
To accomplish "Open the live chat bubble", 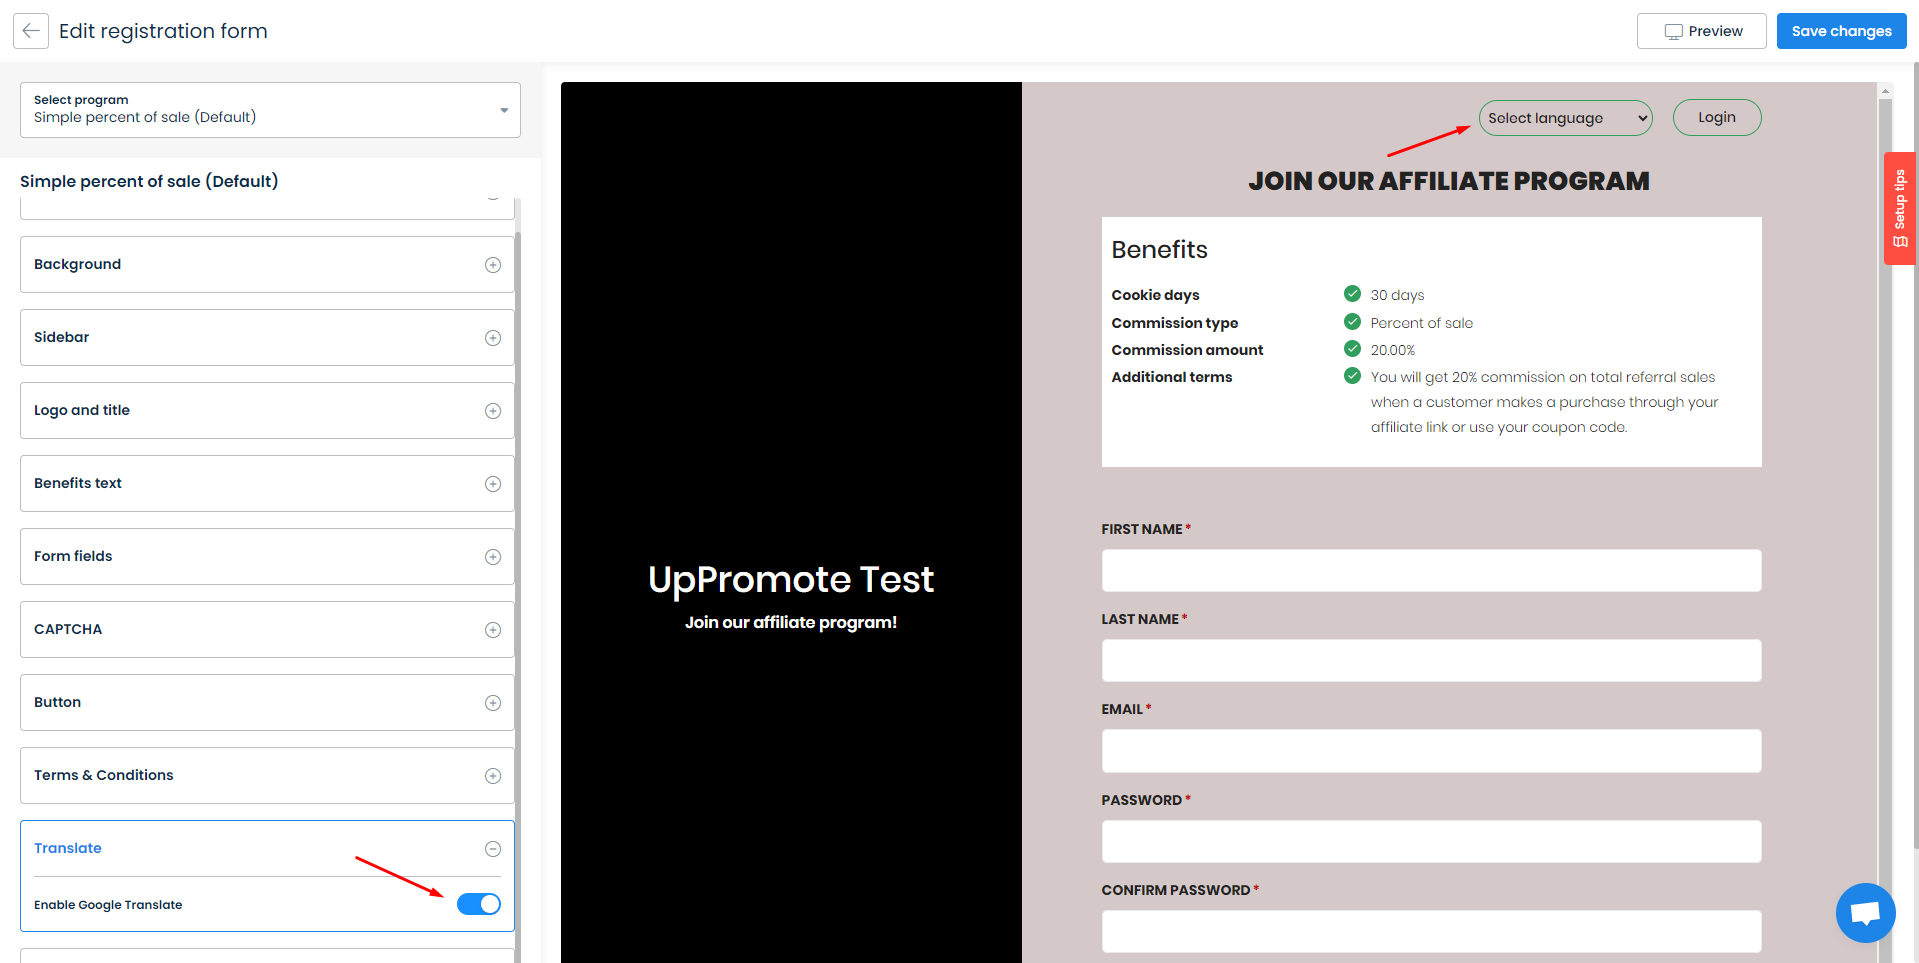I will pyautogui.click(x=1865, y=912).
